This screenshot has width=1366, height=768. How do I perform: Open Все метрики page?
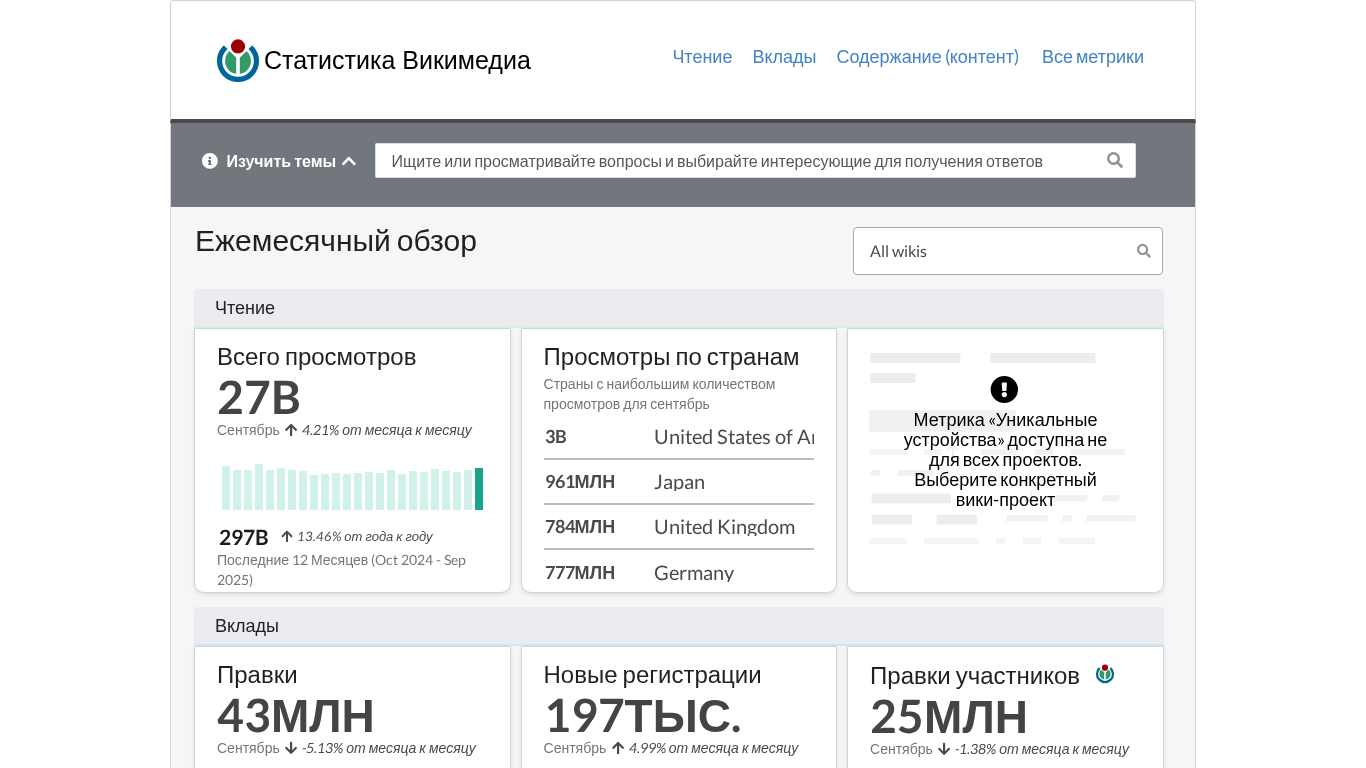pyautogui.click(x=1092, y=57)
